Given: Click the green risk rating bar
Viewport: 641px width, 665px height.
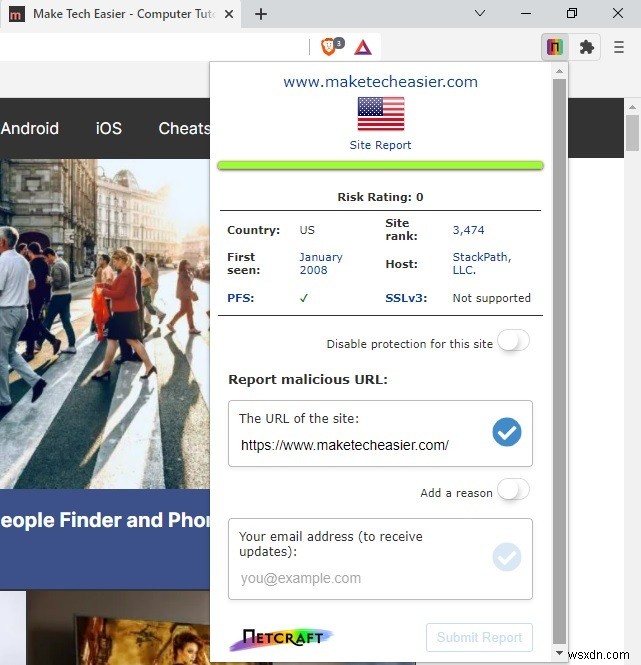Looking at the screenshot, I should pos(380,165).
